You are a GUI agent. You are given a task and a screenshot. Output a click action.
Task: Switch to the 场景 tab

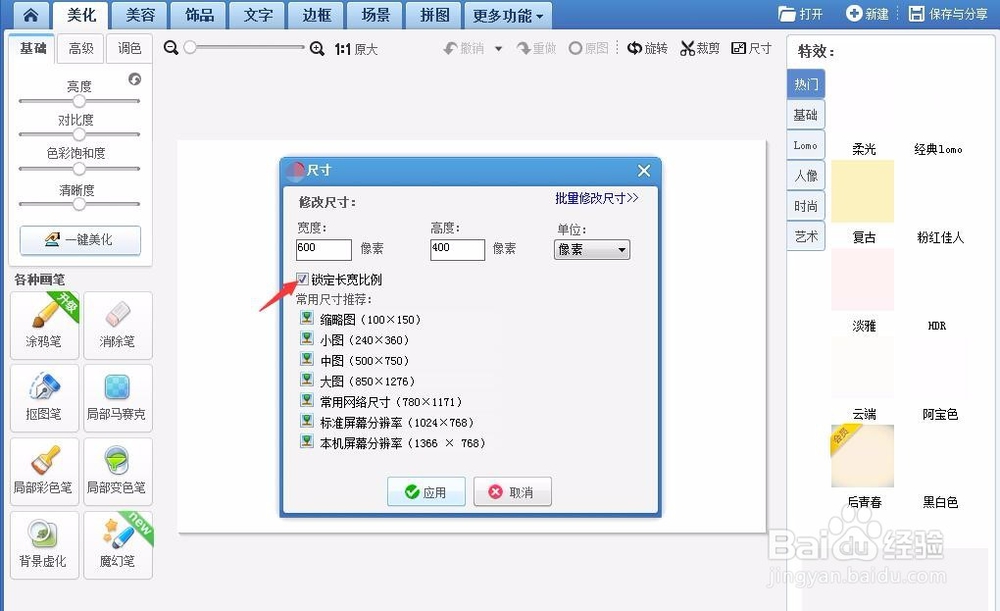(x=375, y=15)
